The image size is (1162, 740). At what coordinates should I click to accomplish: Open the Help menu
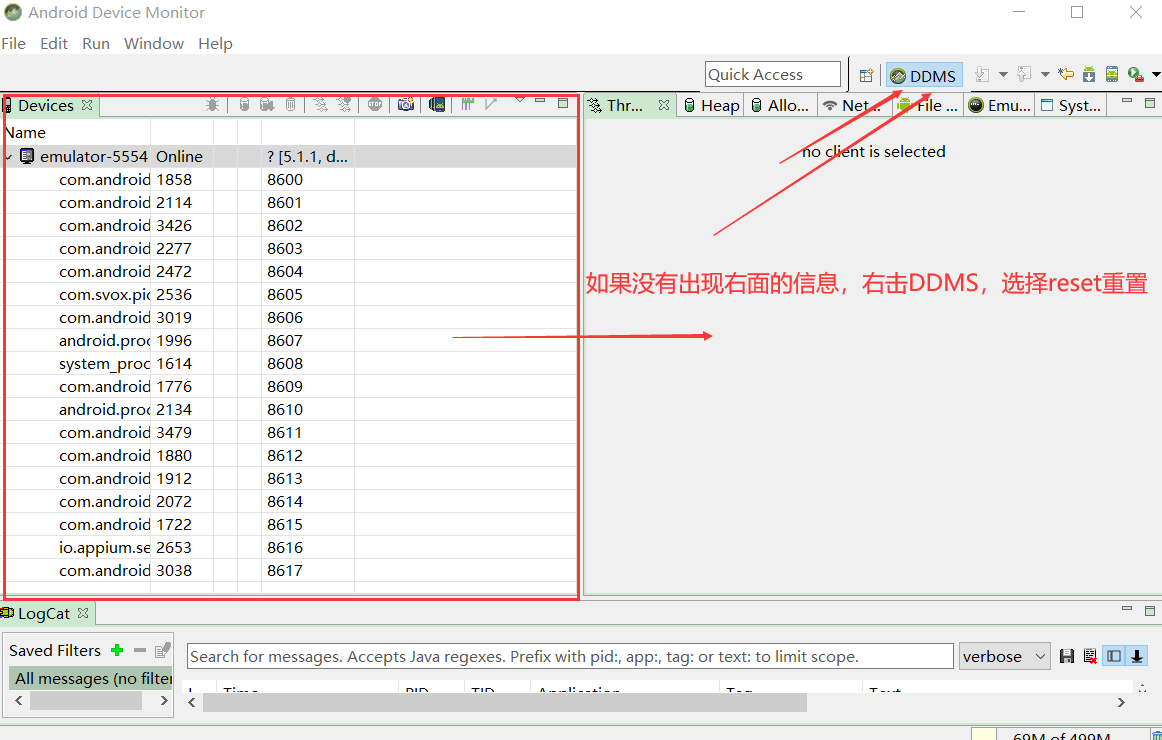pos(216,44)
